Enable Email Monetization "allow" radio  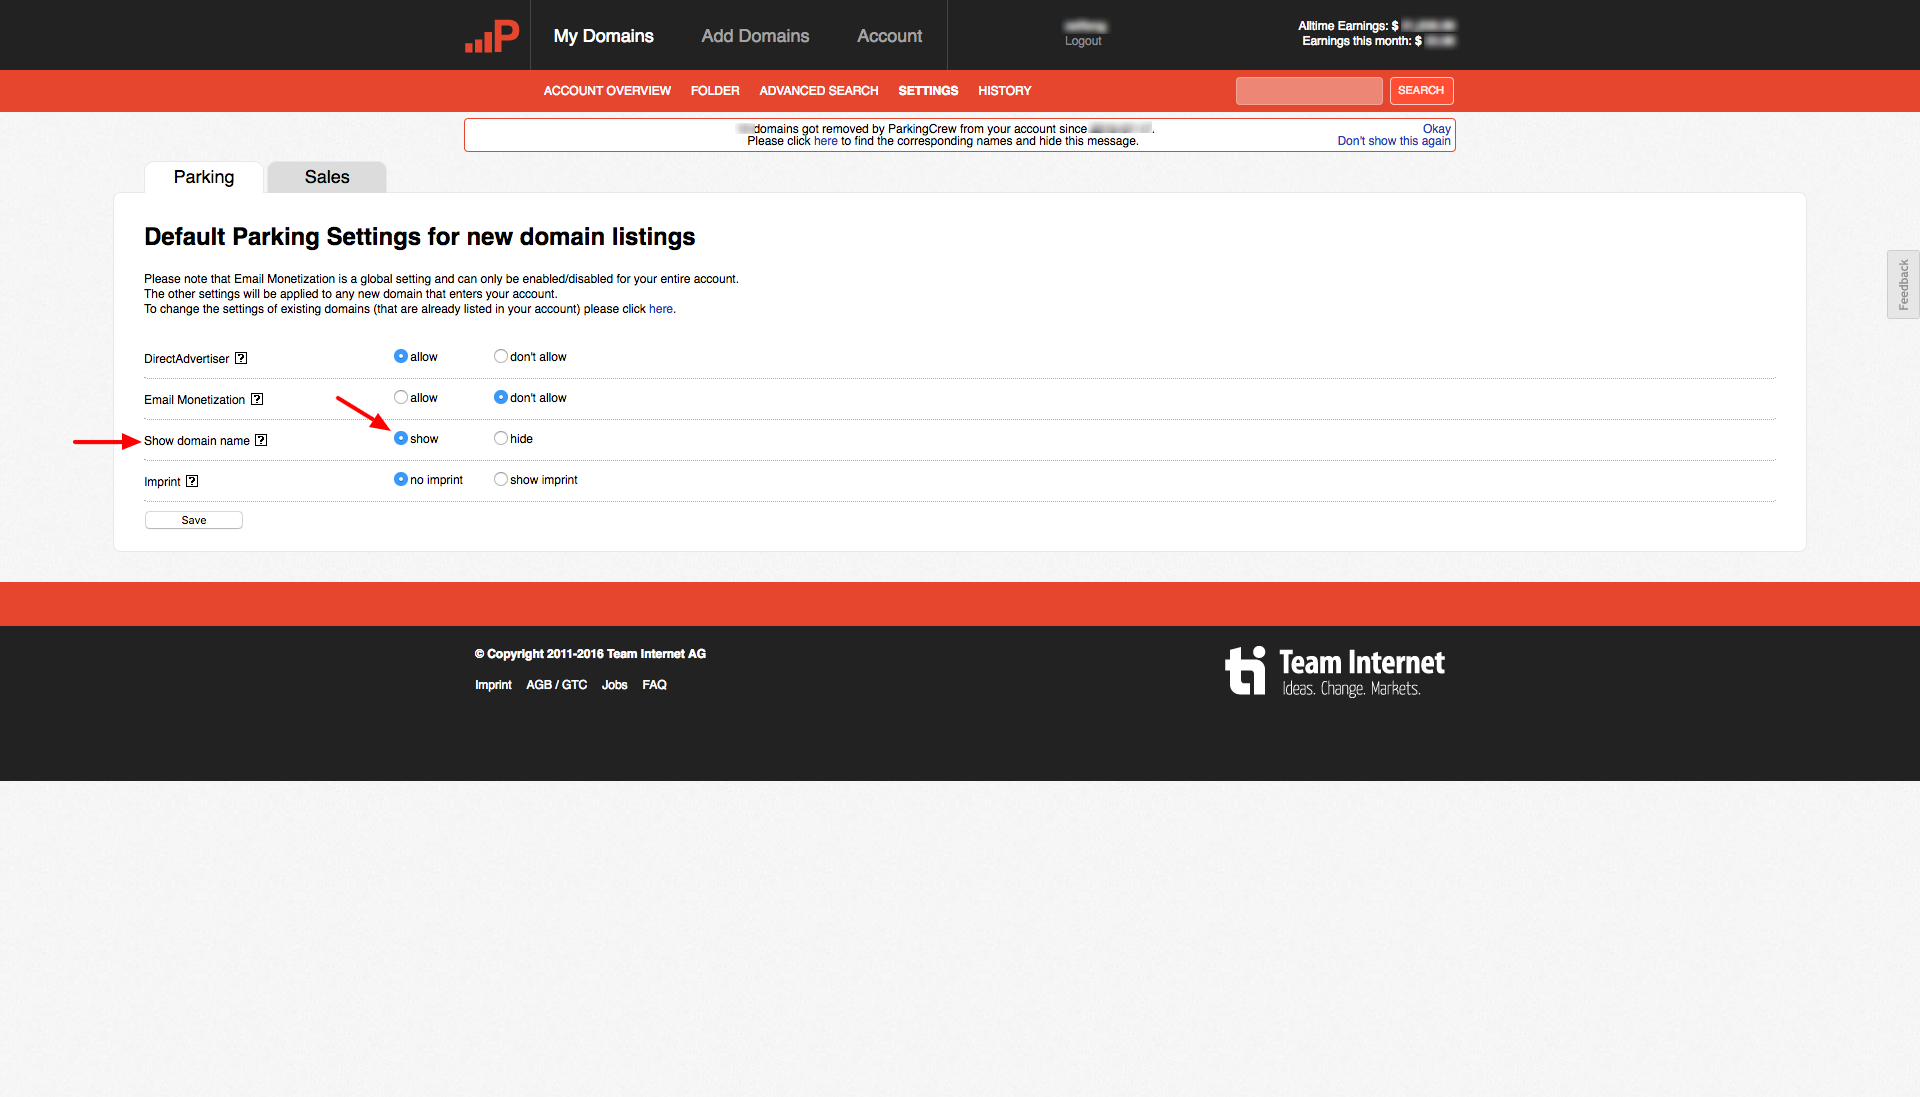pos(401,397)
